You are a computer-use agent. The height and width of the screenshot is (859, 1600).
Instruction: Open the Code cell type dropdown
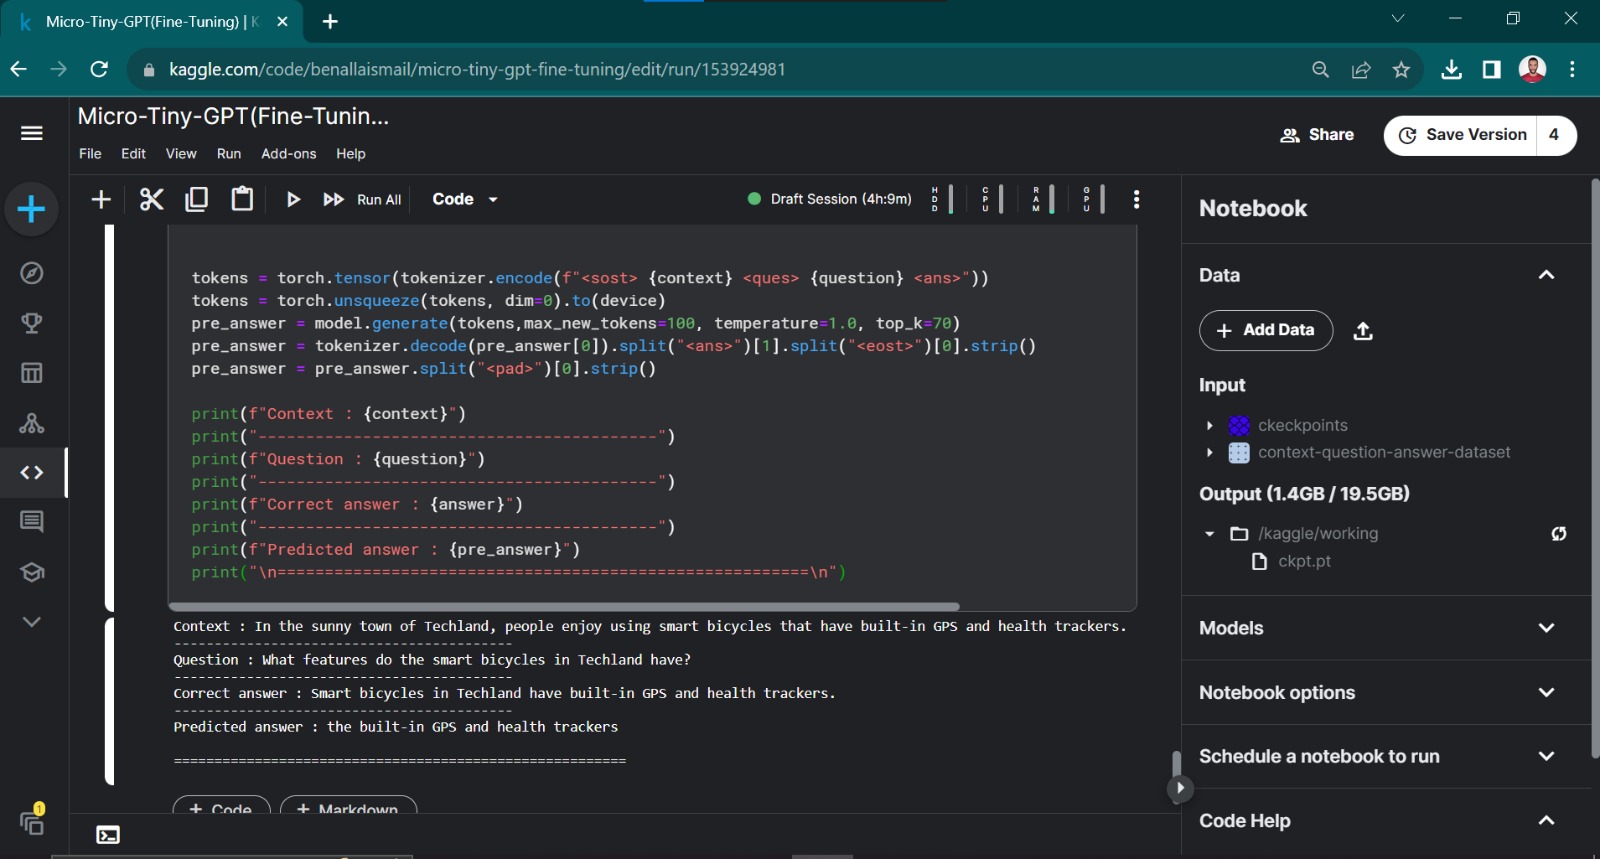[464, 200]
